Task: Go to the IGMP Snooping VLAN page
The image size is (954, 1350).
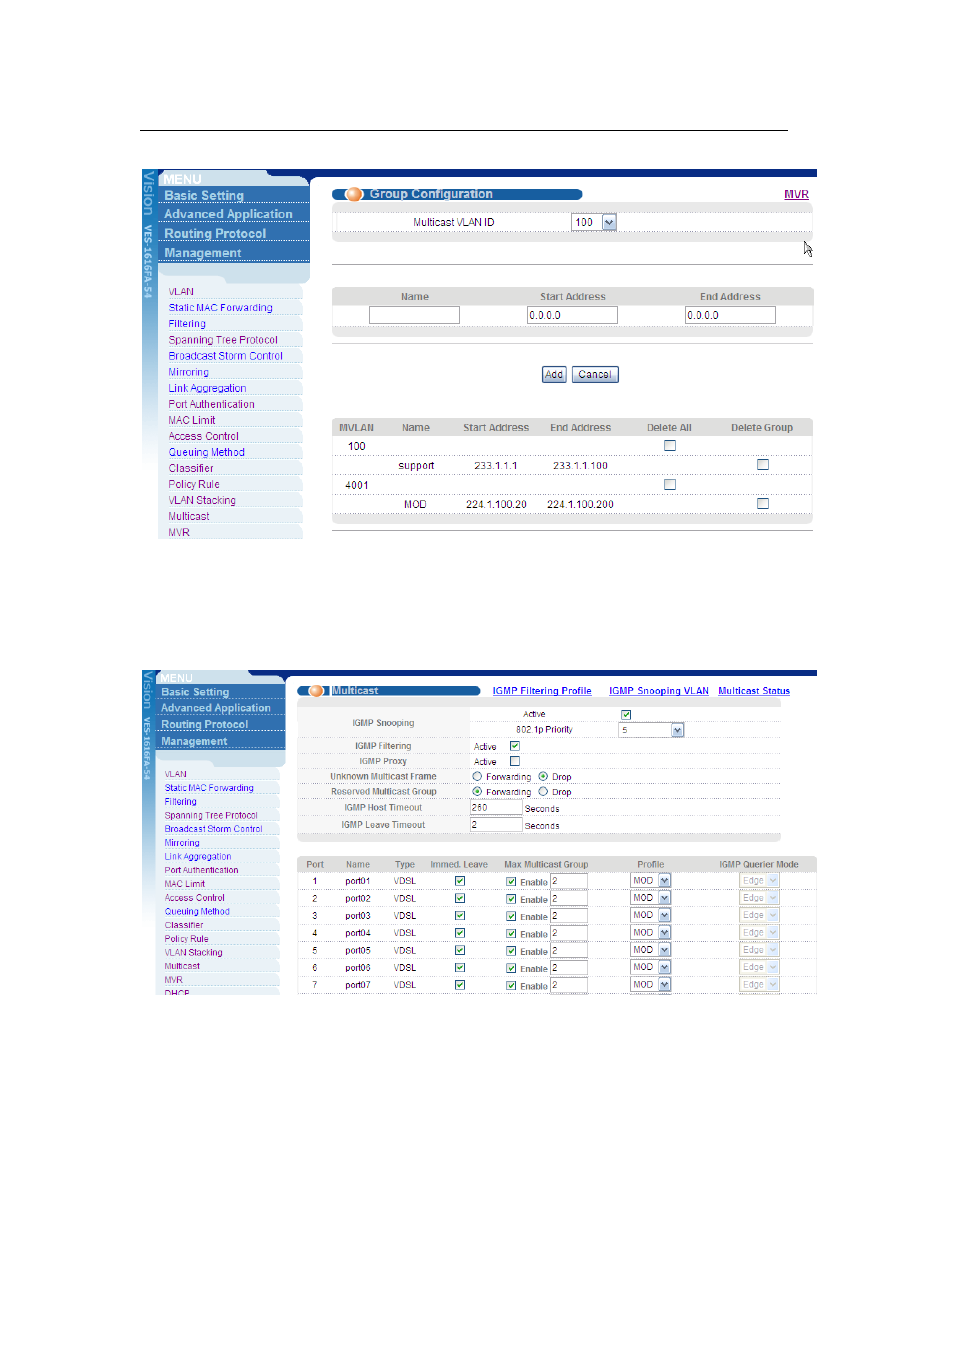Action: 658,691
